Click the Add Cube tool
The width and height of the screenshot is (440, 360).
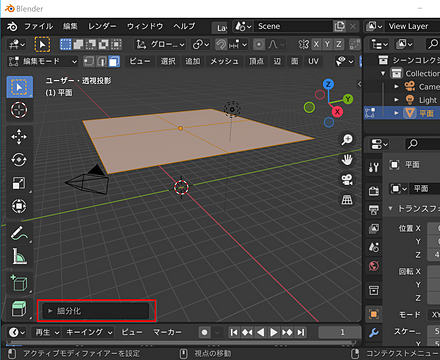(x=19, y=283)
